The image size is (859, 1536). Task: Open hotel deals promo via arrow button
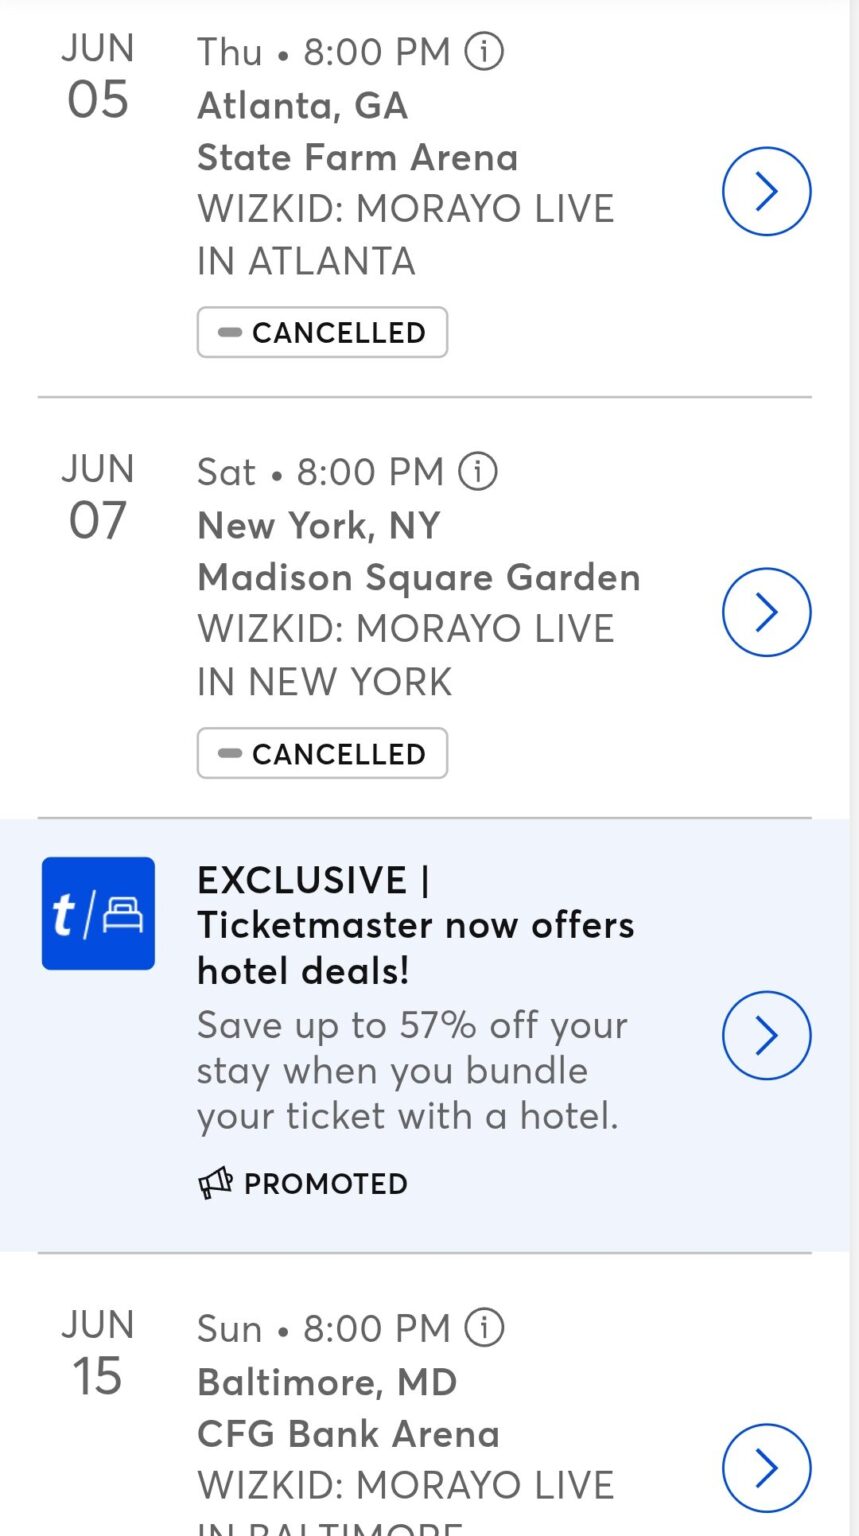point(766,1035)
